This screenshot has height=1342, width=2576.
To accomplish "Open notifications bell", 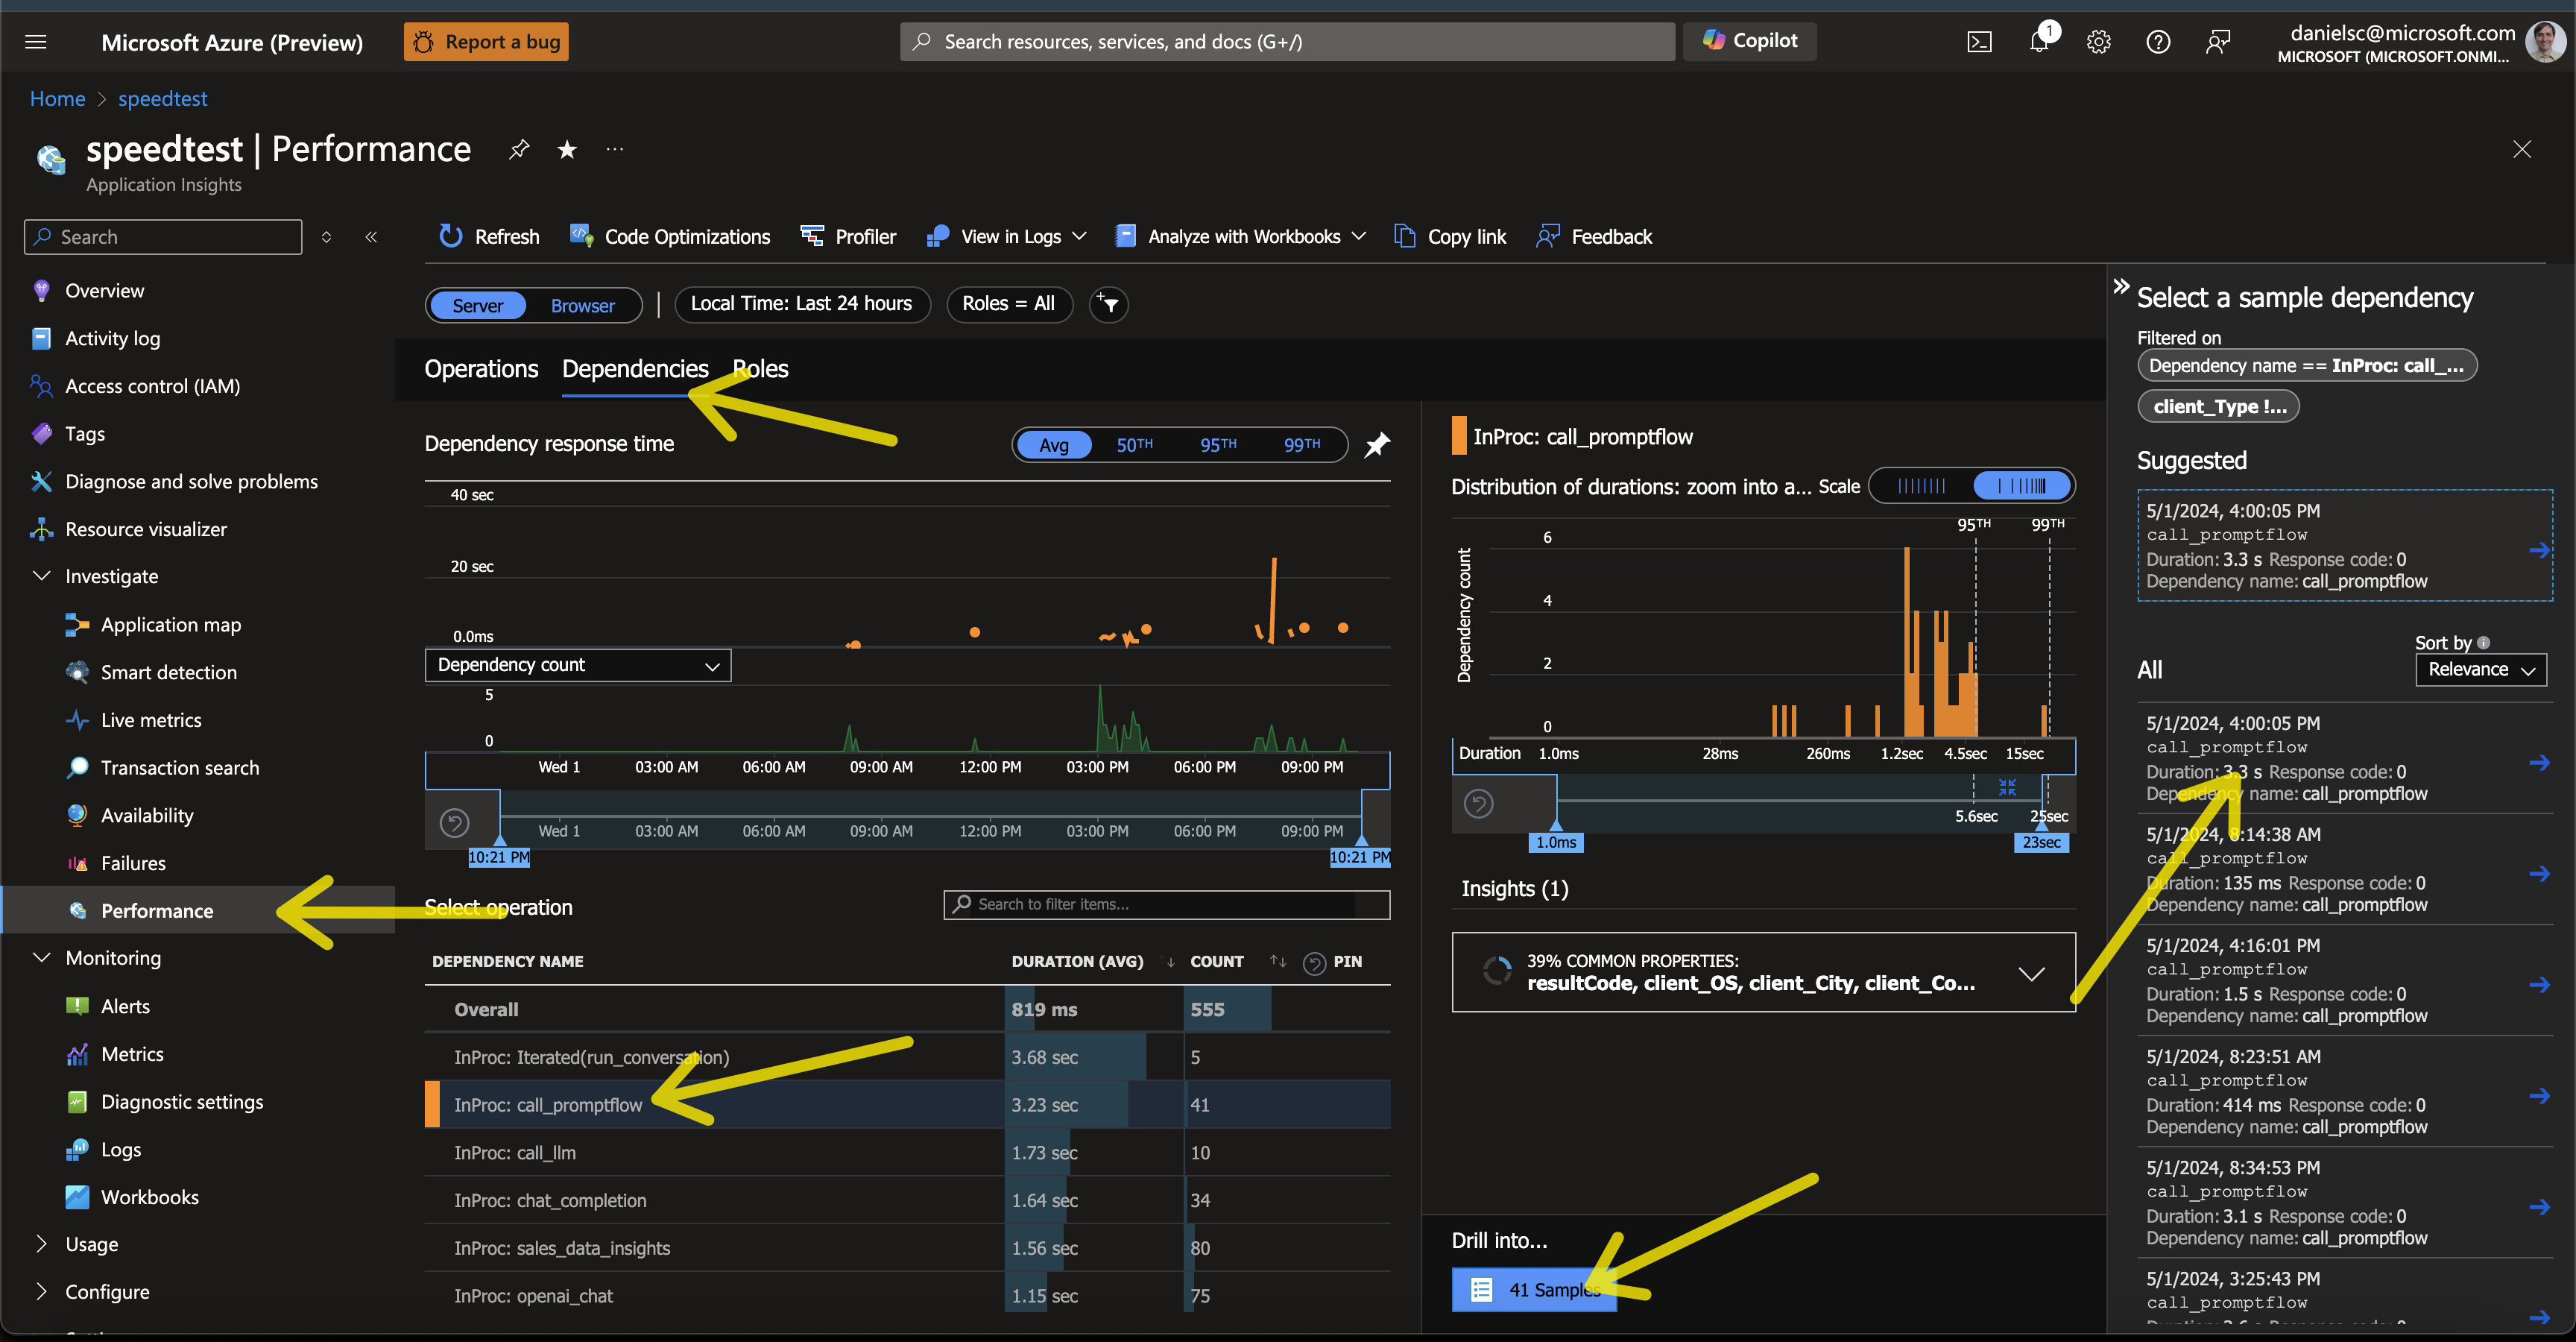I will (2038, 42).
